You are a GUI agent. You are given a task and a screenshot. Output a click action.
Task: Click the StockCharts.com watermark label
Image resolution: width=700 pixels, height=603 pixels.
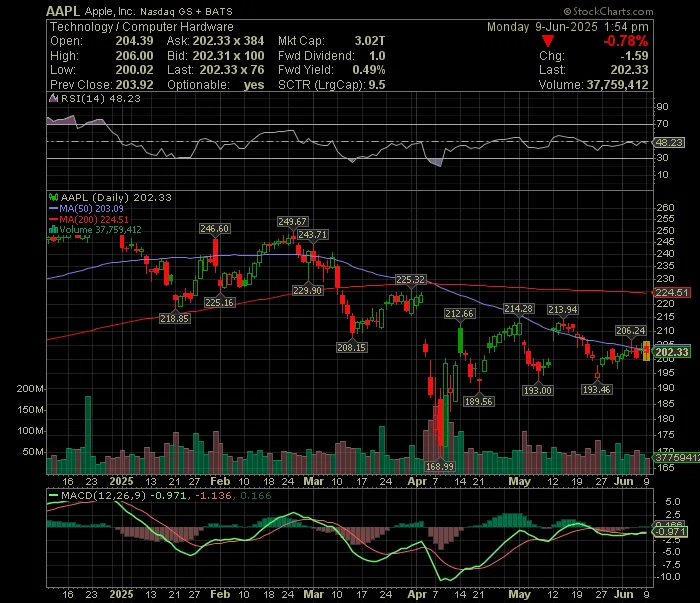tap(608, 11)
